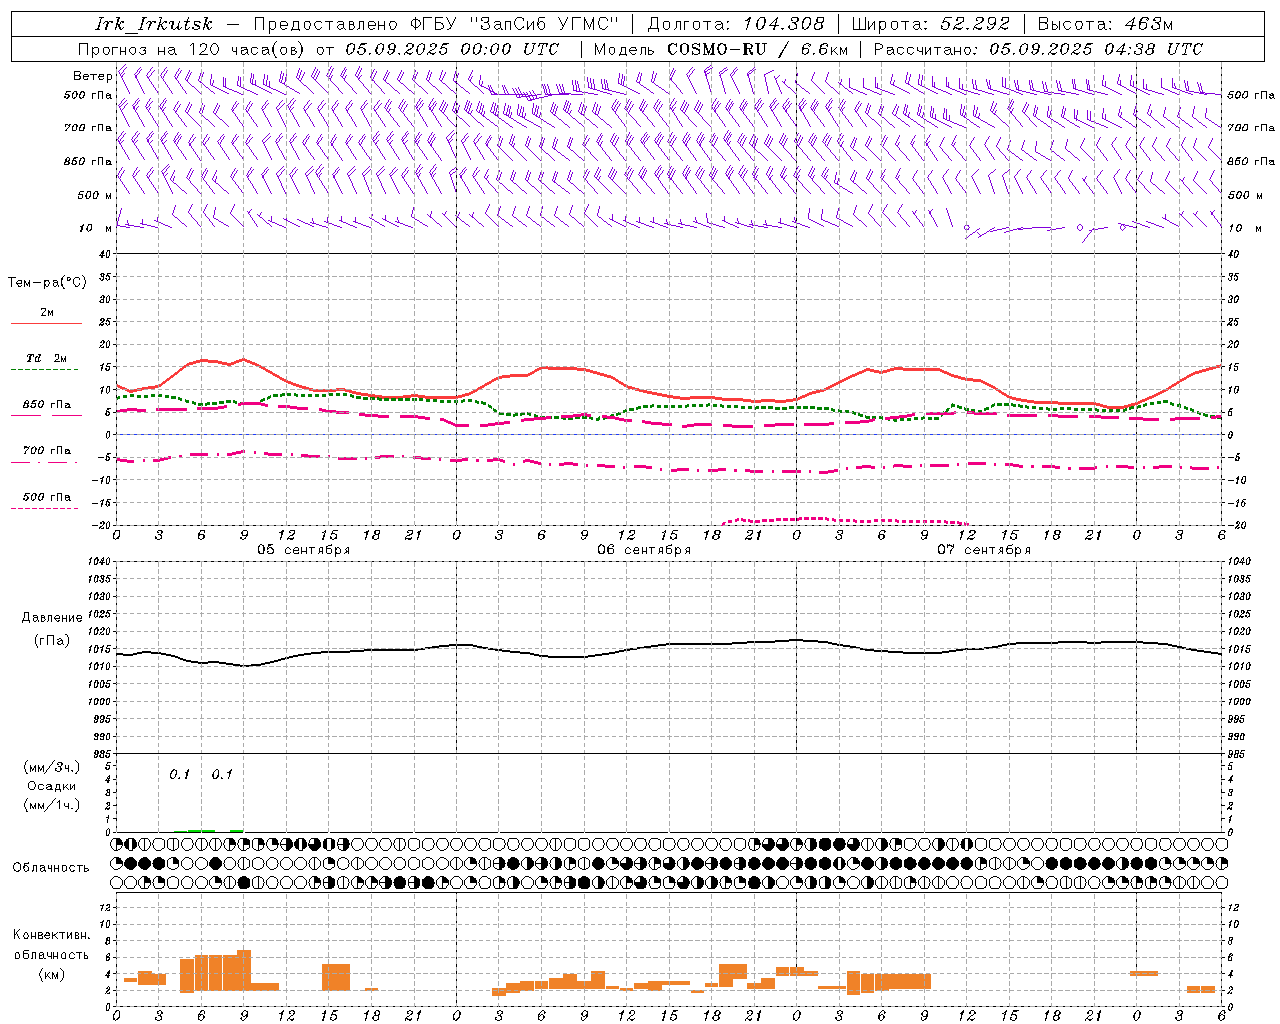Select the Долгота: 104.308 value
Image resolution: width=1280 pixels, height=1024 pixels.
736,24
